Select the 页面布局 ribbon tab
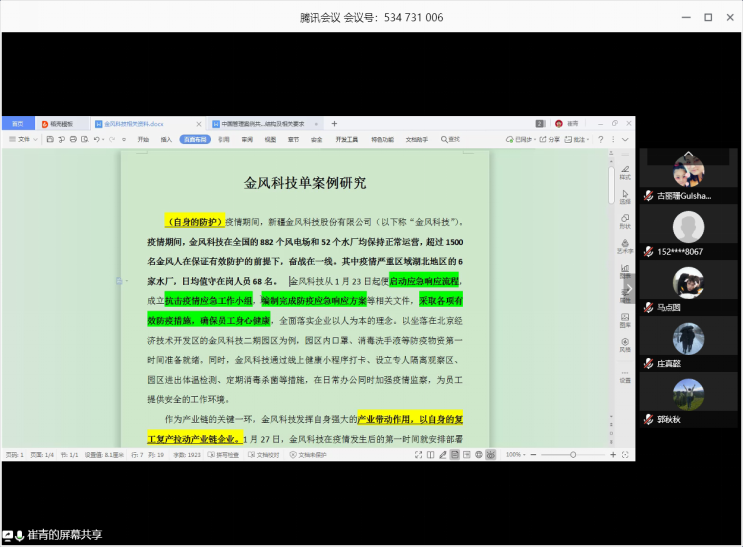 point(195,139)
